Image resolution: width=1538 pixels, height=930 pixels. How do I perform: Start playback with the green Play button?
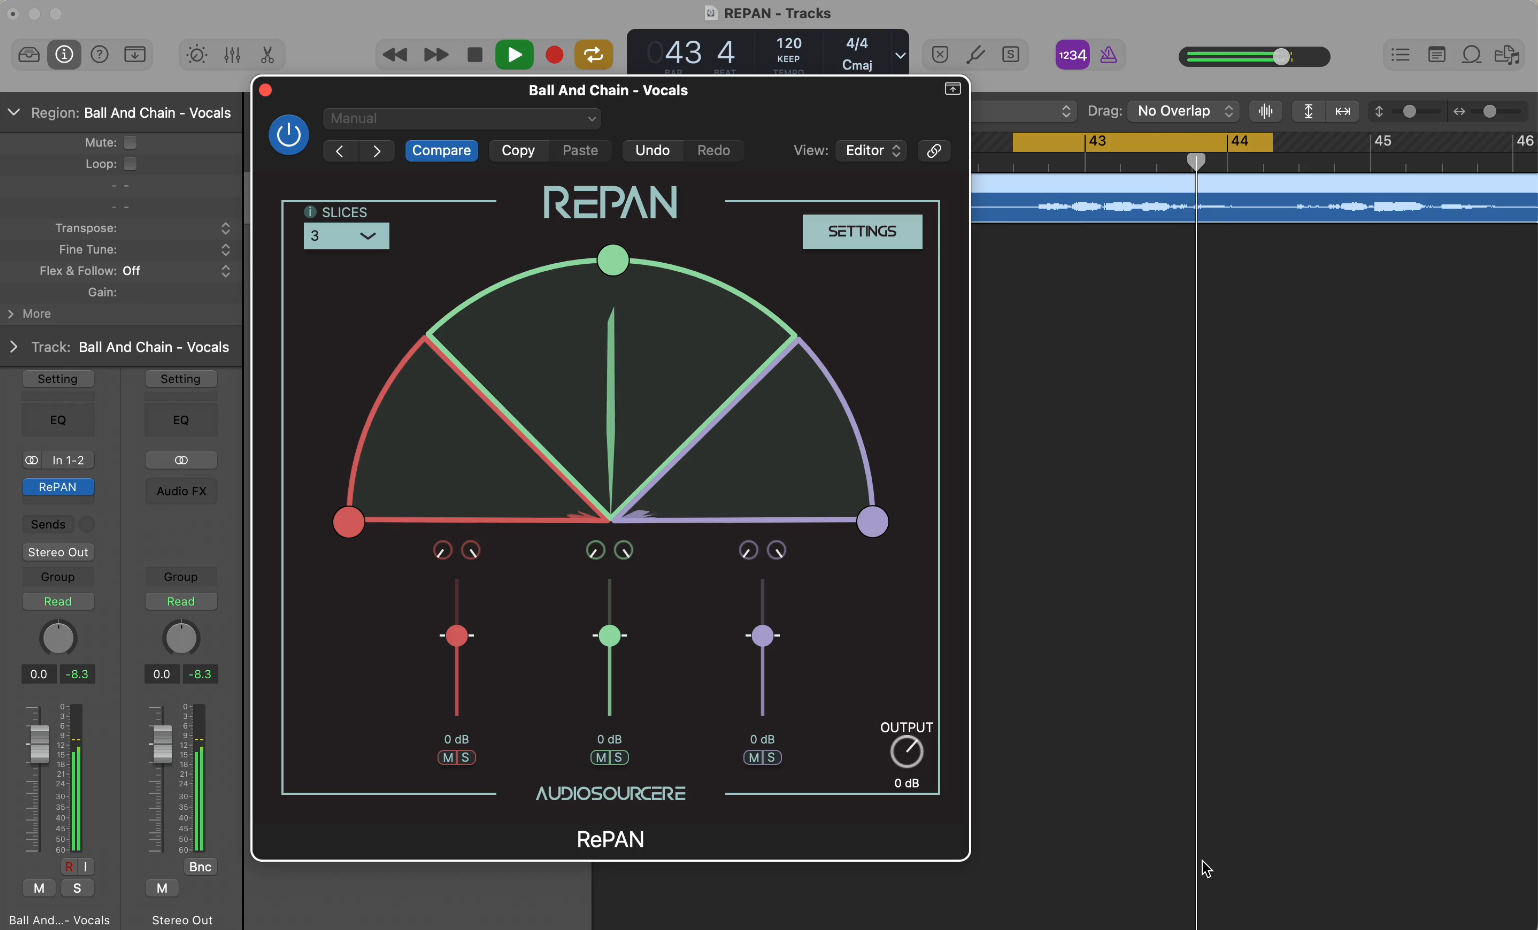tap(514, 54)
